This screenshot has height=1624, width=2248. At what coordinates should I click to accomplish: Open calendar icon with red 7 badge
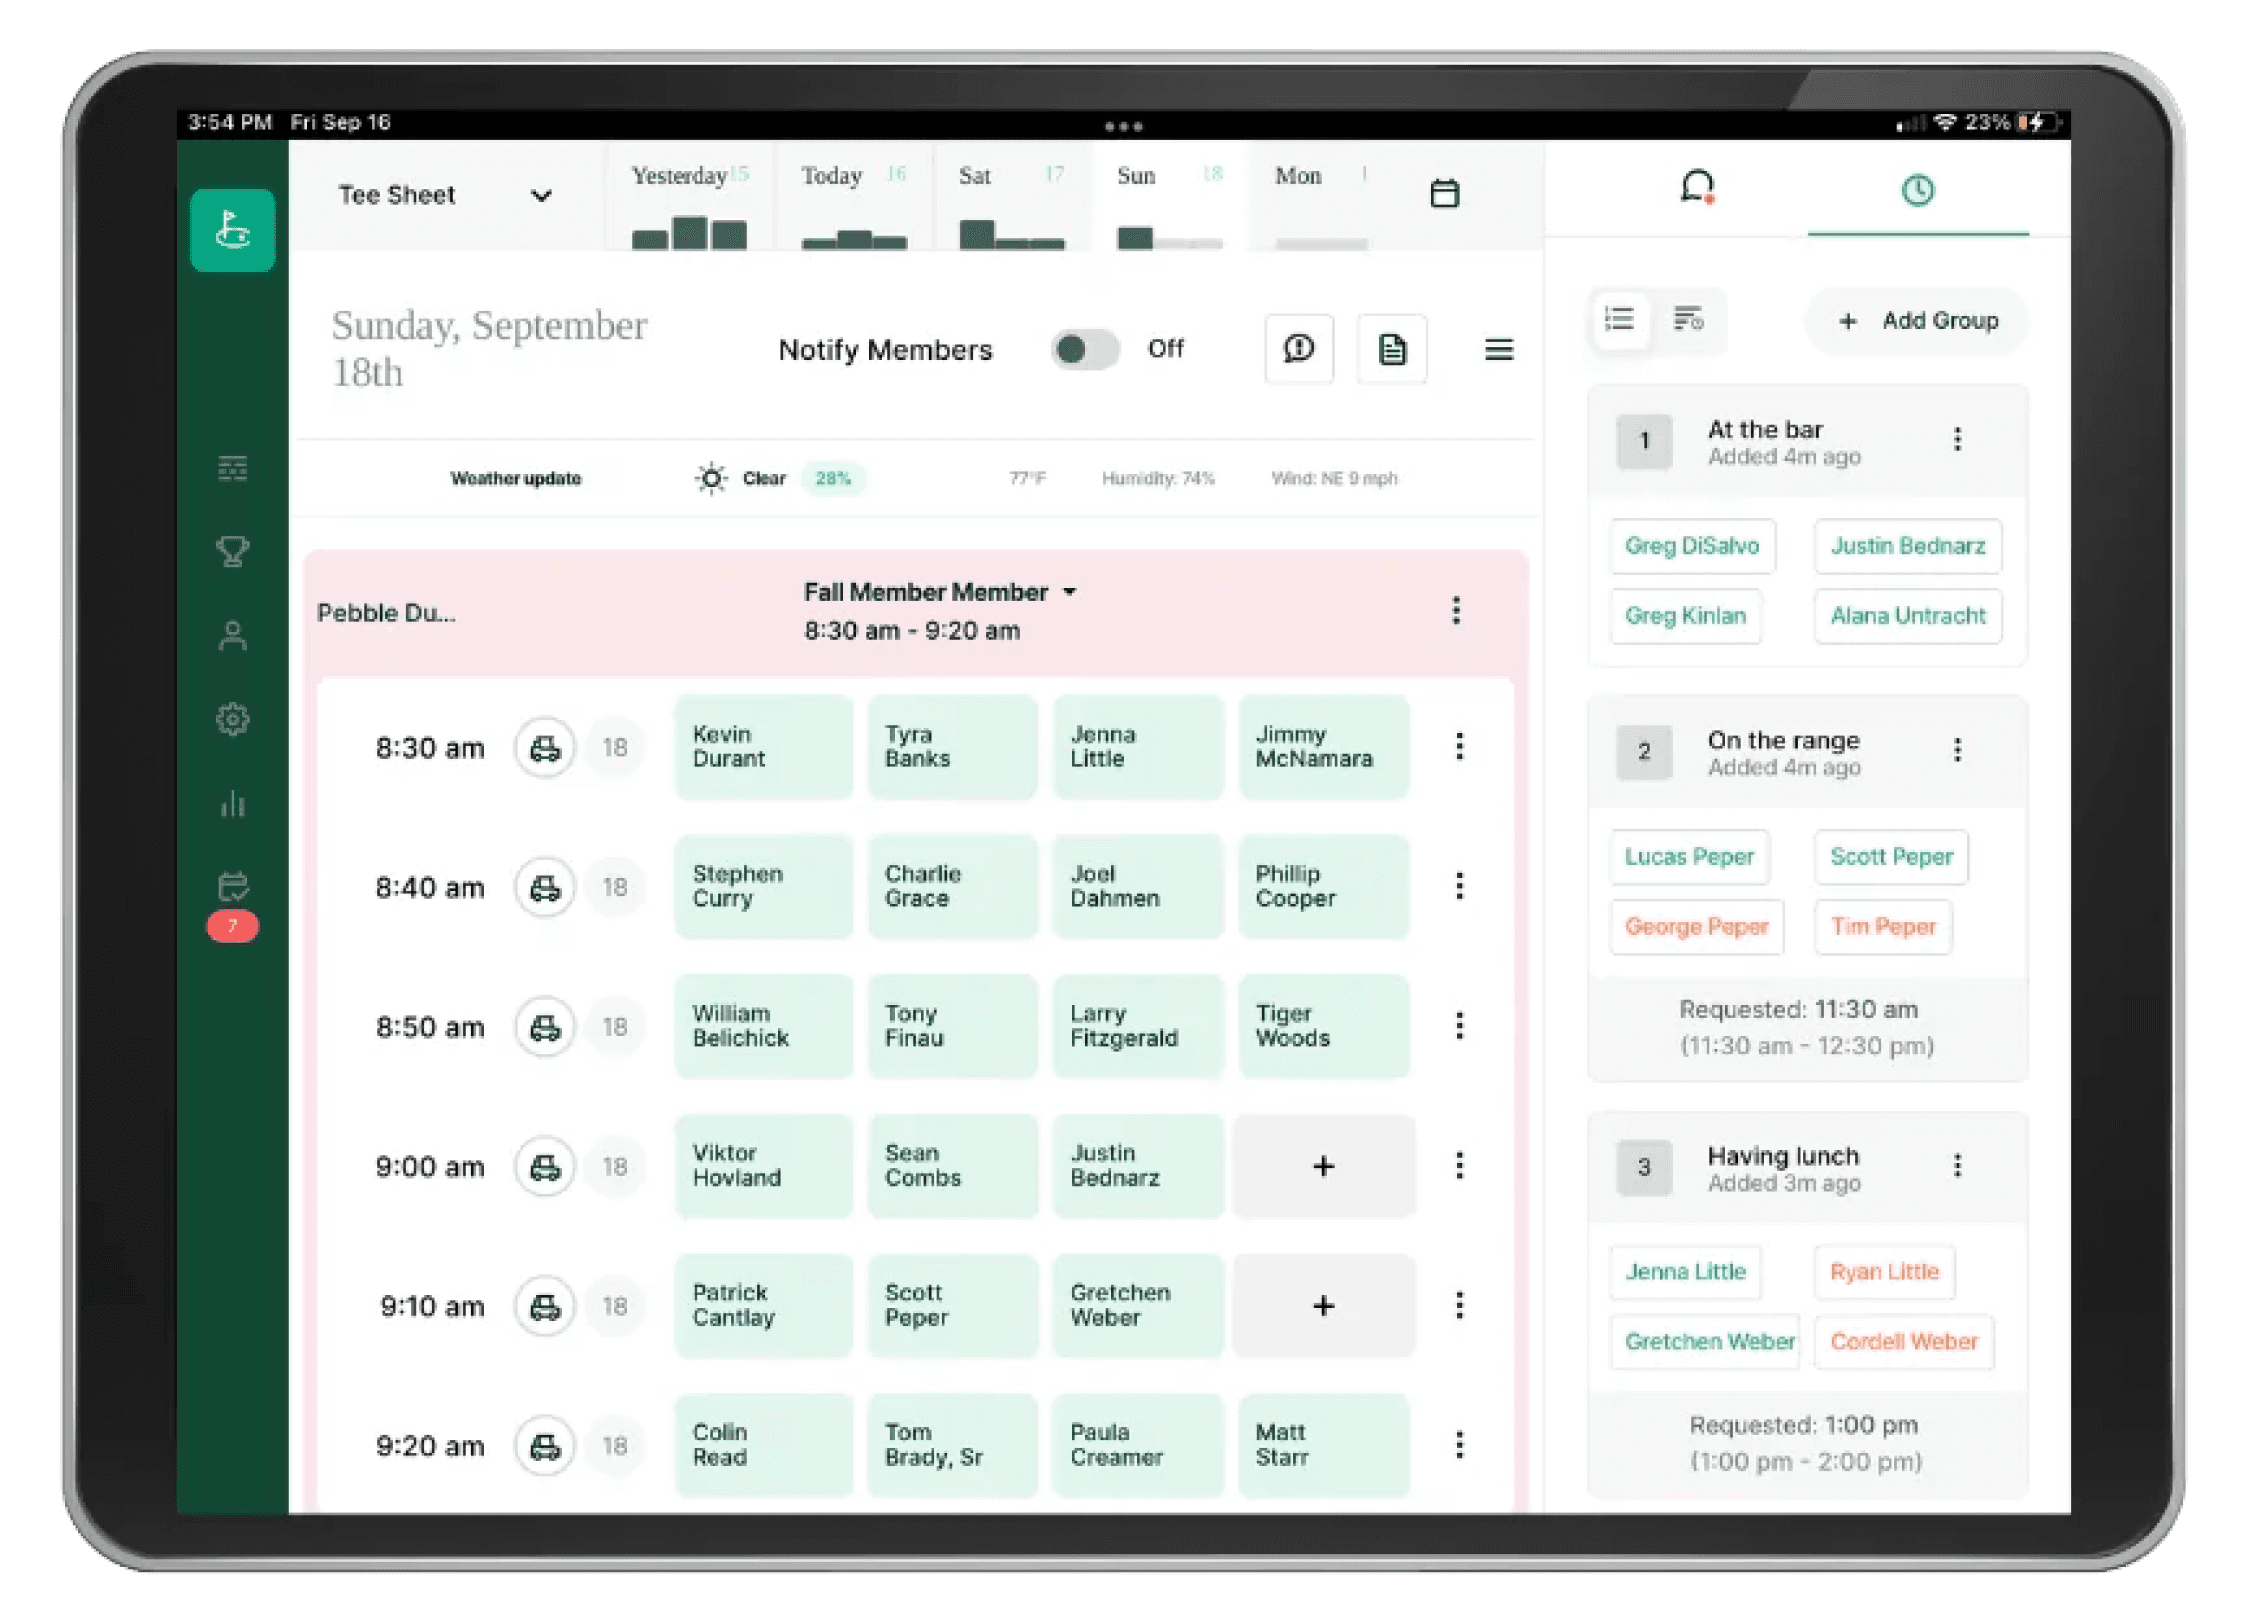pyautogui.click(x=232, y=887)
